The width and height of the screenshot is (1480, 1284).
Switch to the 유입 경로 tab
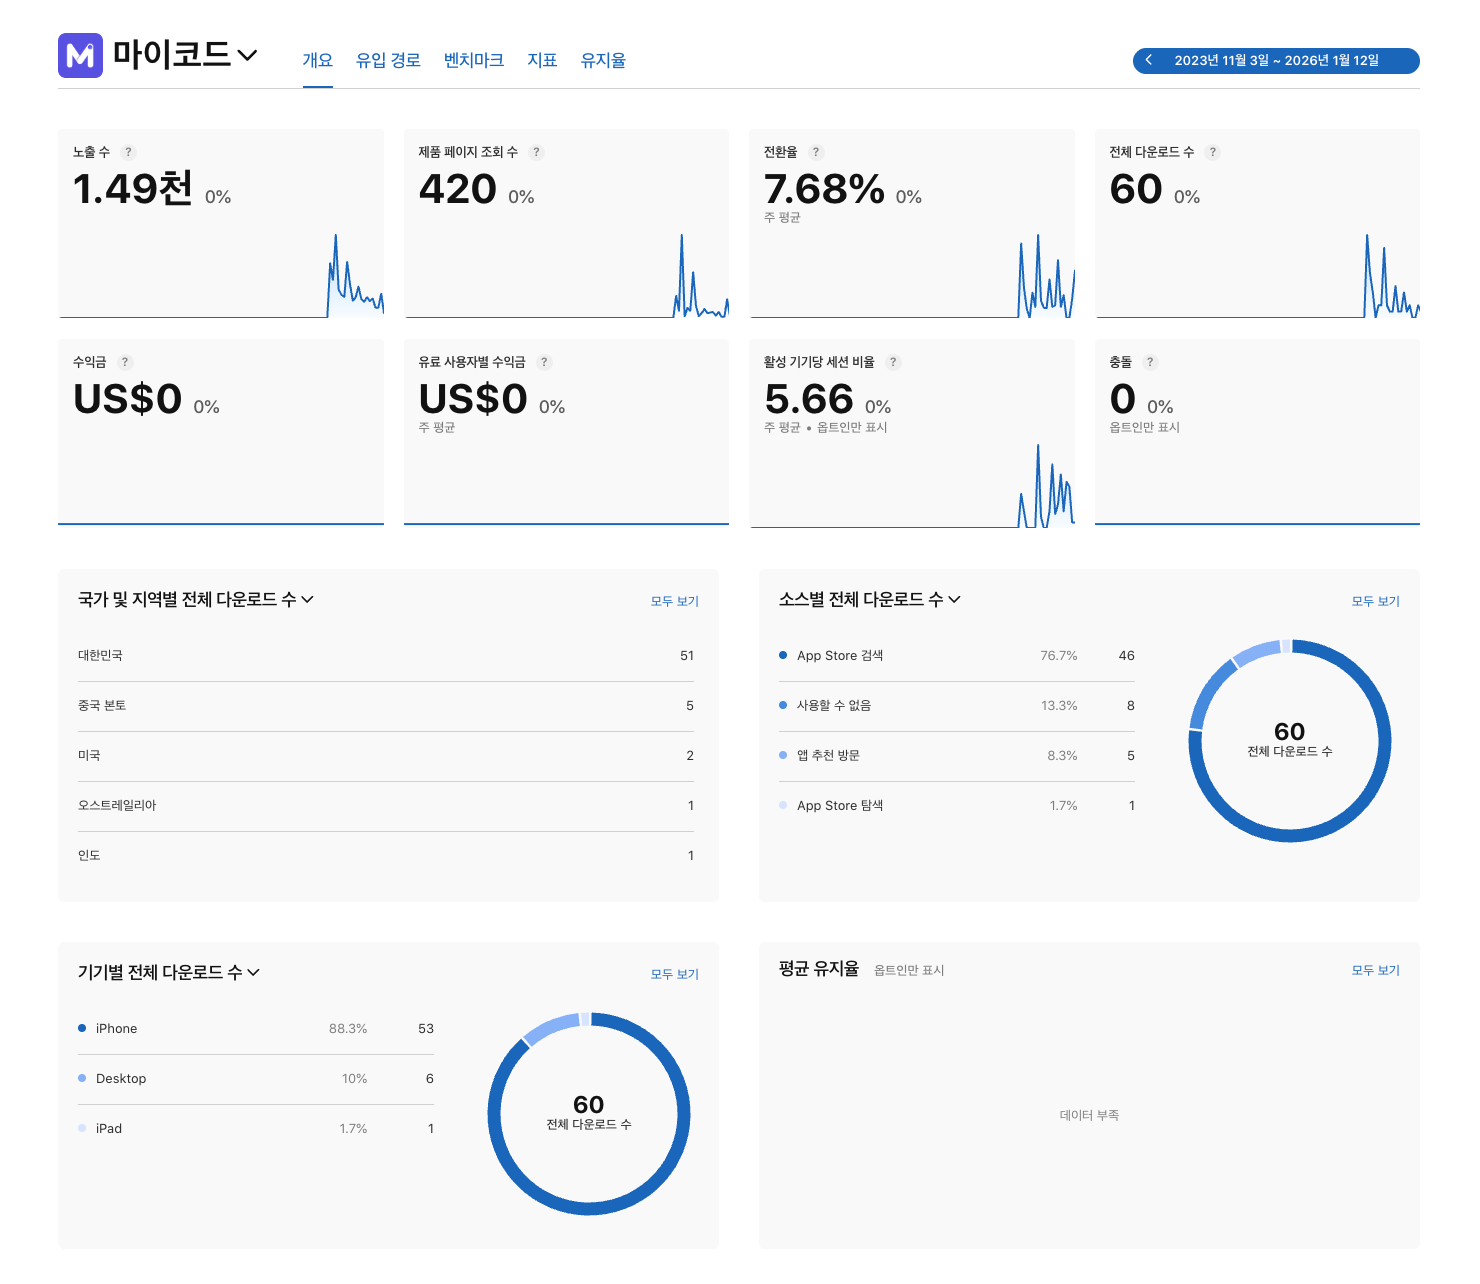coord(388,60)
